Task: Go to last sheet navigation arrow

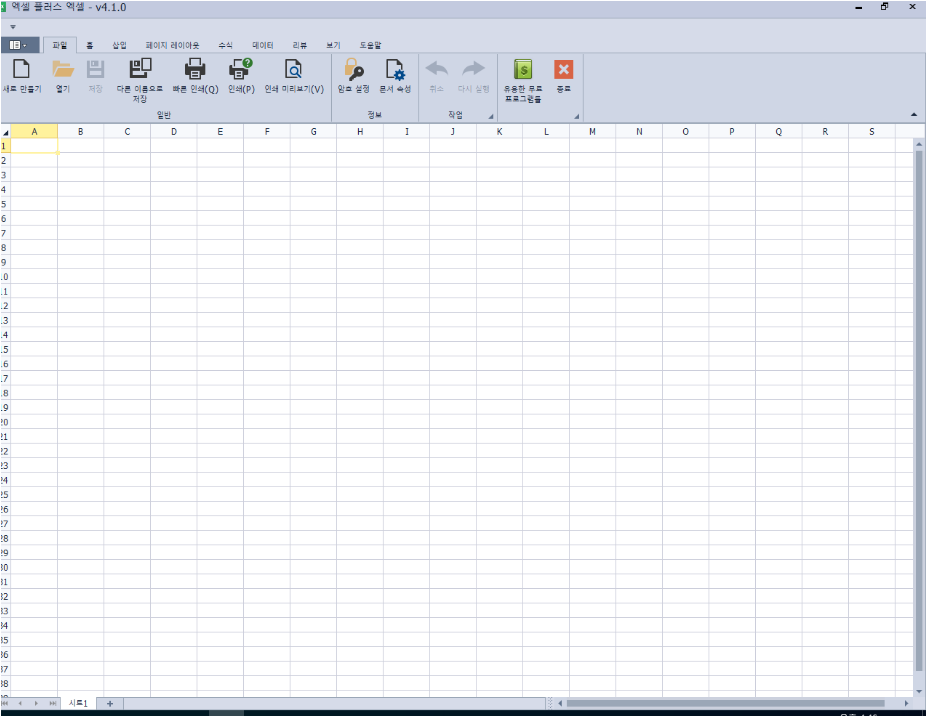Action: [53, 703]
